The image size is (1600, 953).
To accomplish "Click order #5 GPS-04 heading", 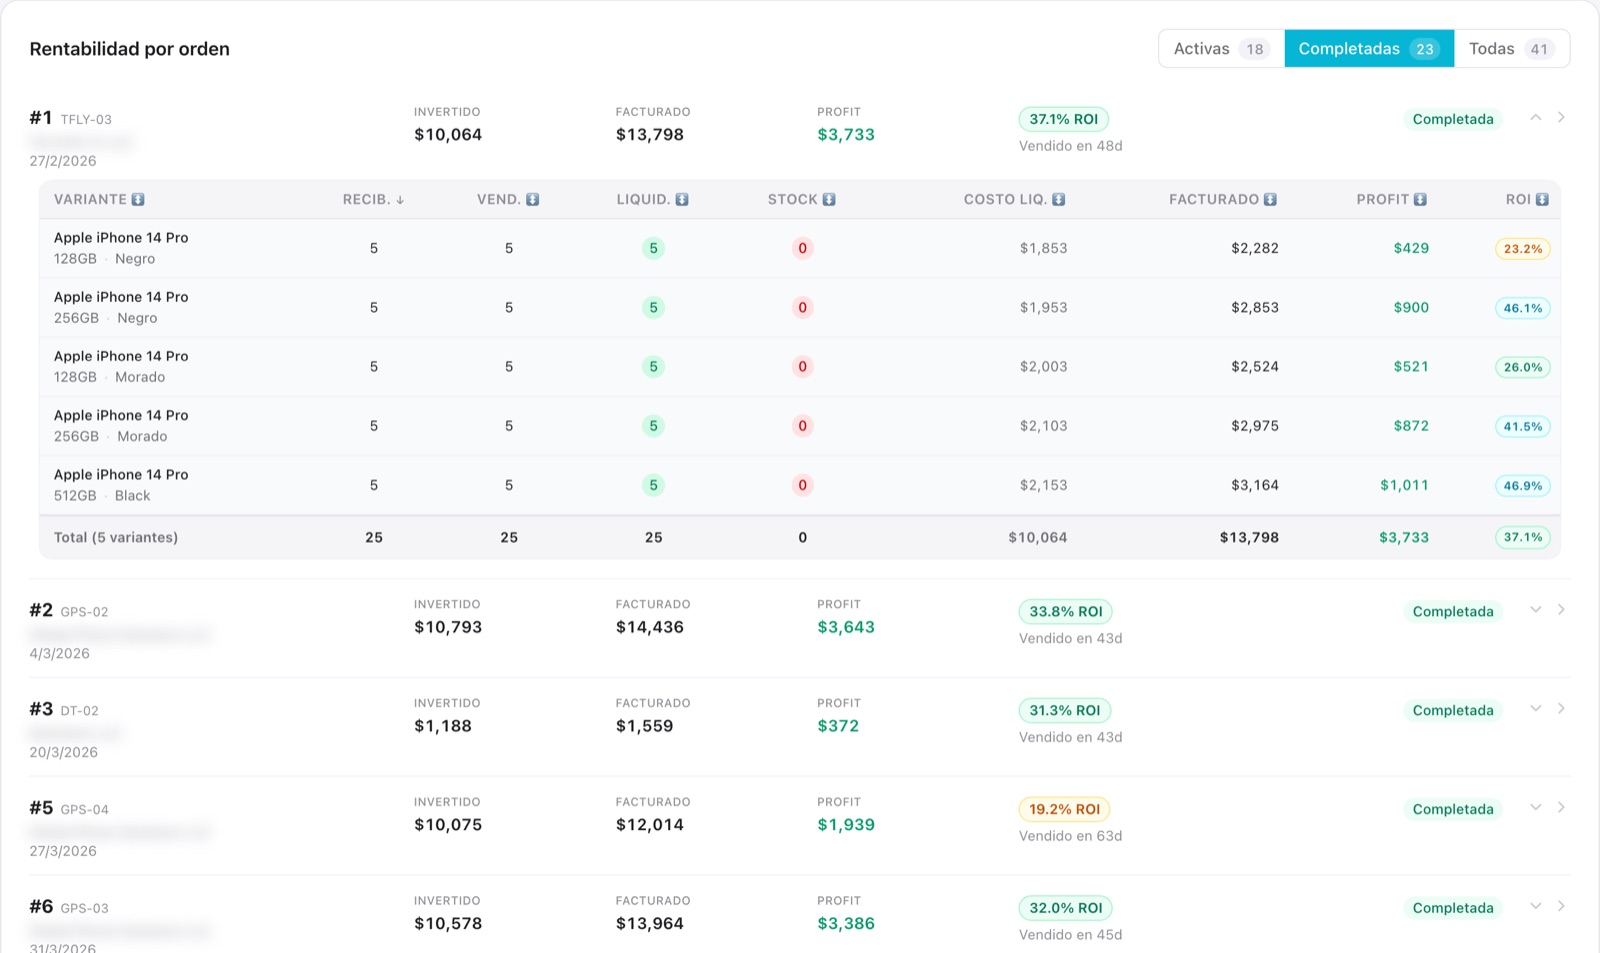I will (69, 808).
